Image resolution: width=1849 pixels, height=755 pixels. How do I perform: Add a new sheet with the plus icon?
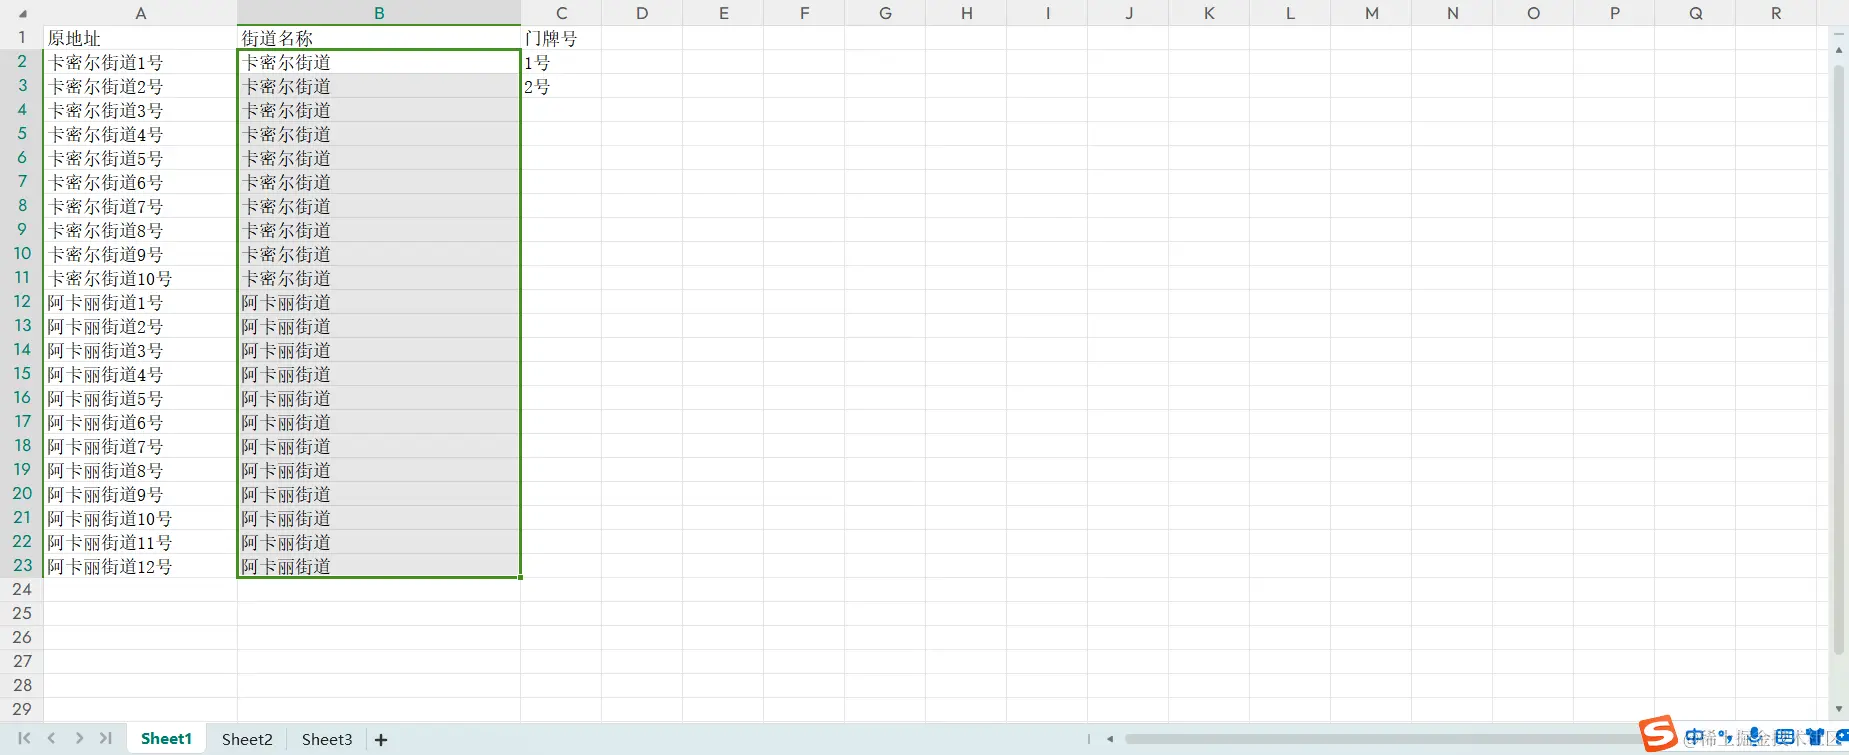coord(381,740)
